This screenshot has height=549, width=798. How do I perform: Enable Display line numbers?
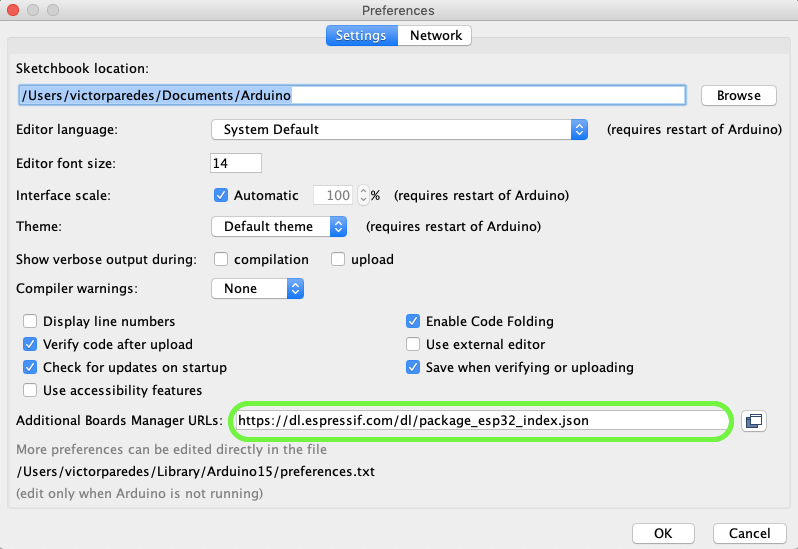coord(30,321)
